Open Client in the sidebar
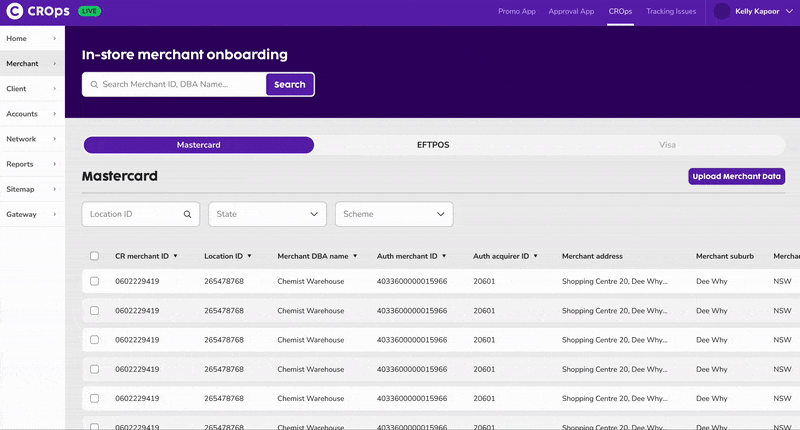The image size is (800, 430). 16,89
